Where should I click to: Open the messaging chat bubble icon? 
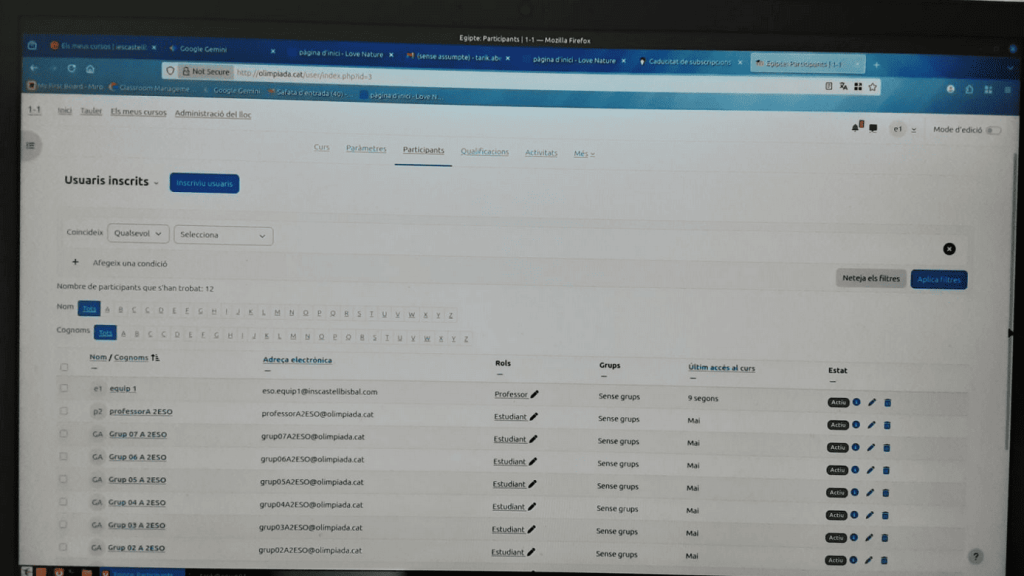point(873,128)
